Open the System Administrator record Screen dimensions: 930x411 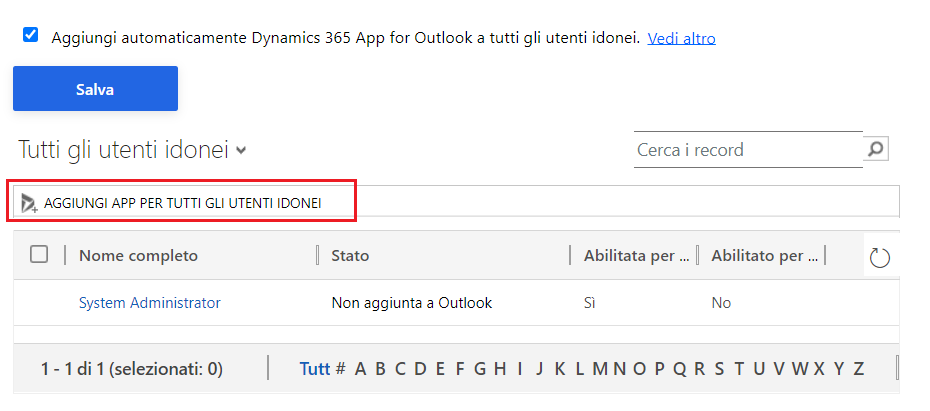coord(149,303)
